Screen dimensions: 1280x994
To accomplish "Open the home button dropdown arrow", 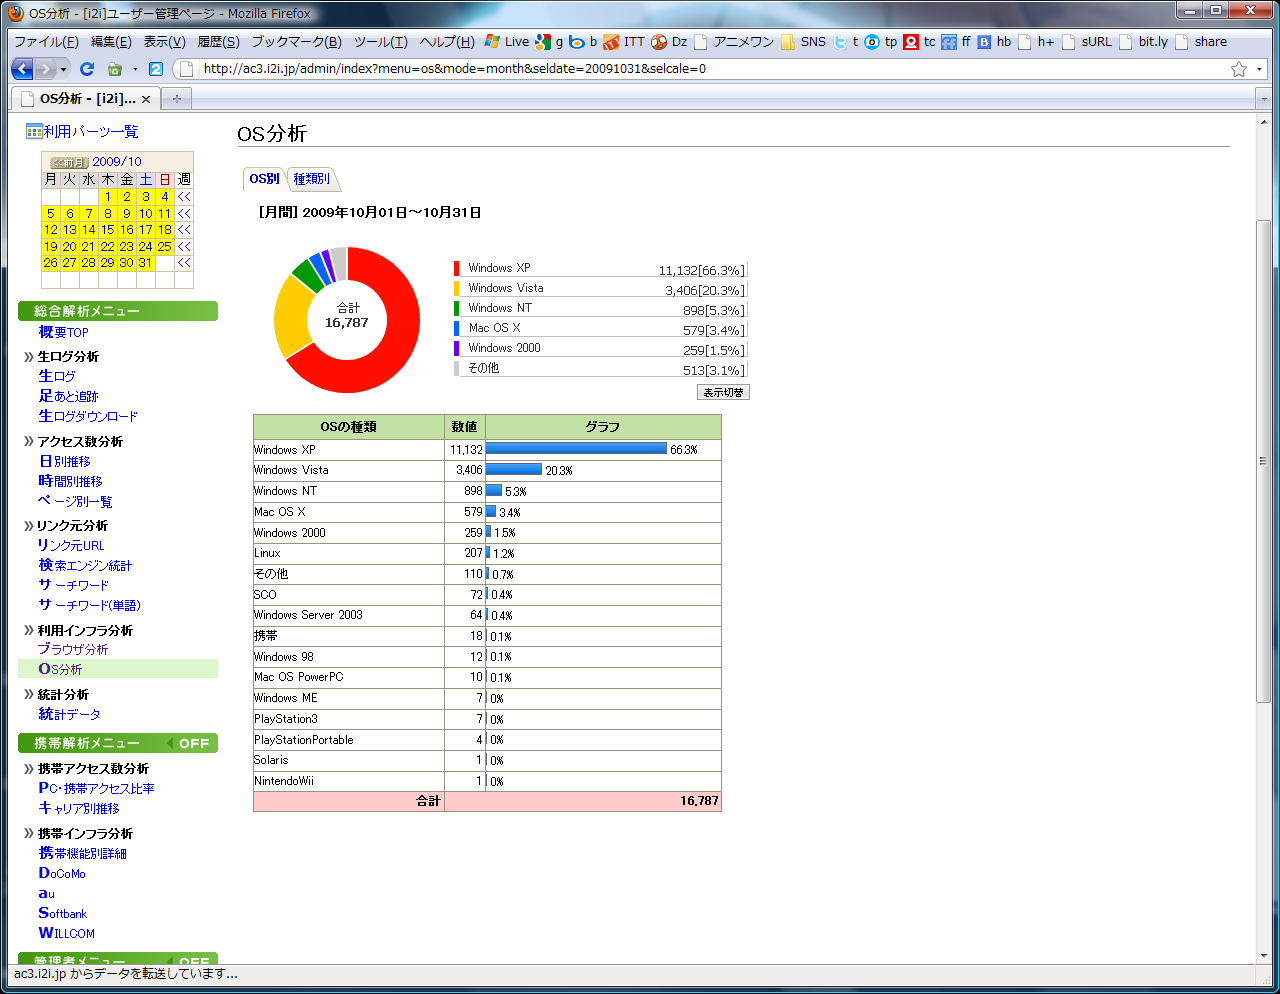I will [135, 69].
